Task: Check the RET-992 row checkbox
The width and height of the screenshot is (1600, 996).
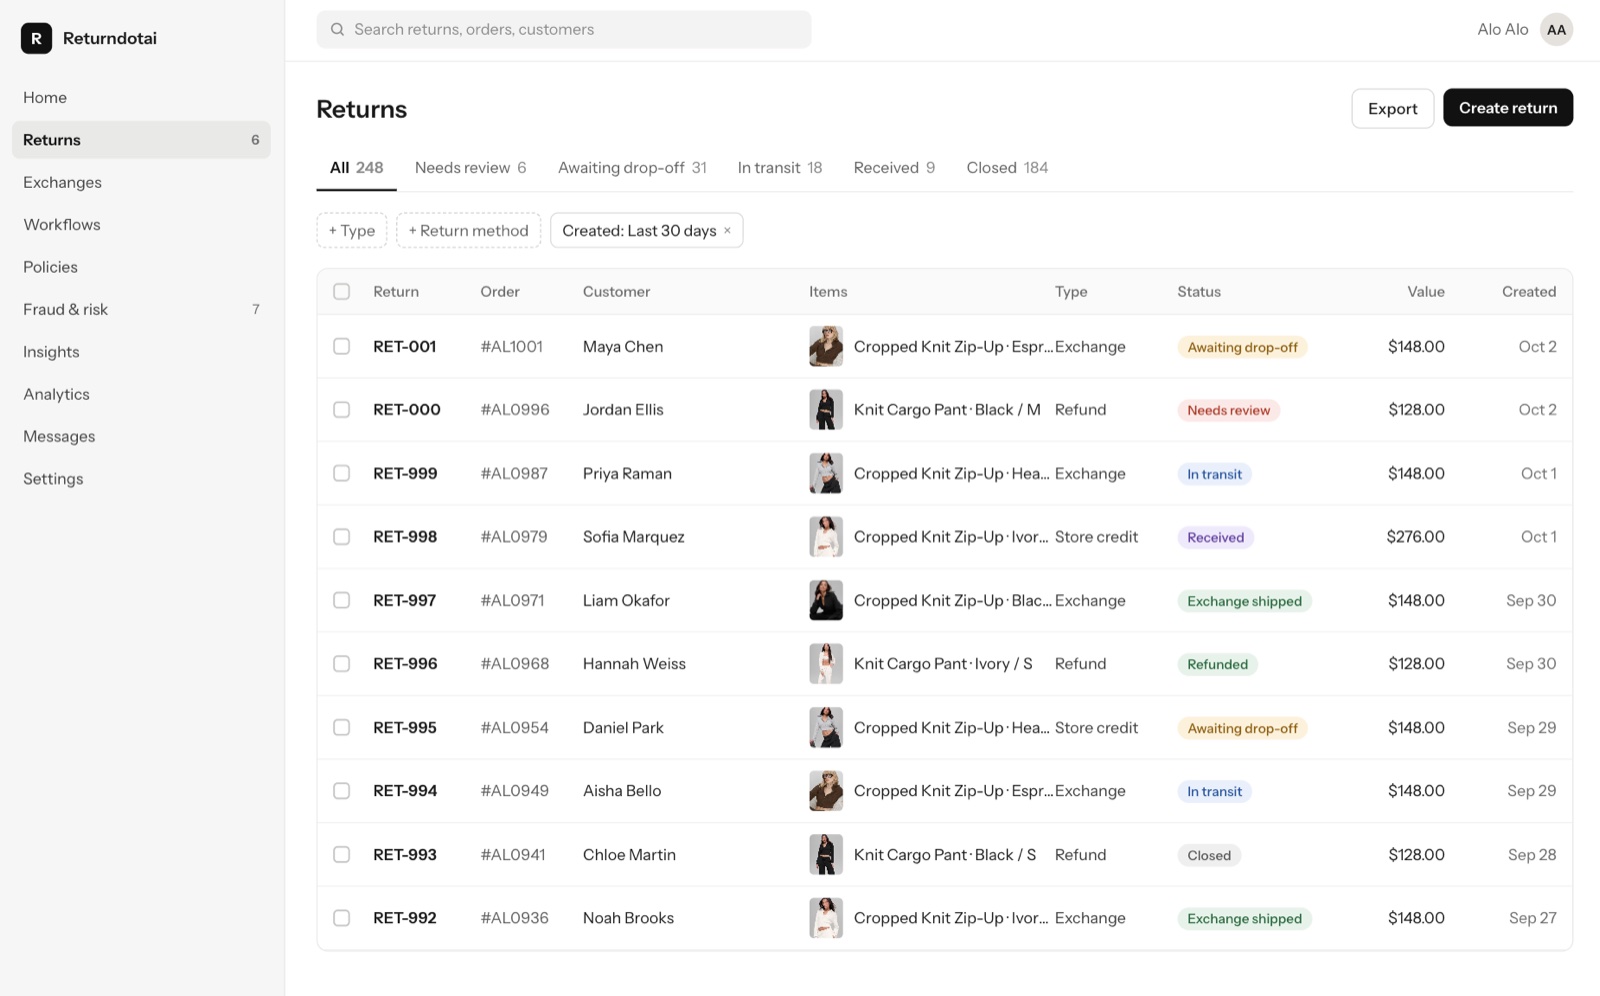Action: pyautogui.click(x=342, y=918)
